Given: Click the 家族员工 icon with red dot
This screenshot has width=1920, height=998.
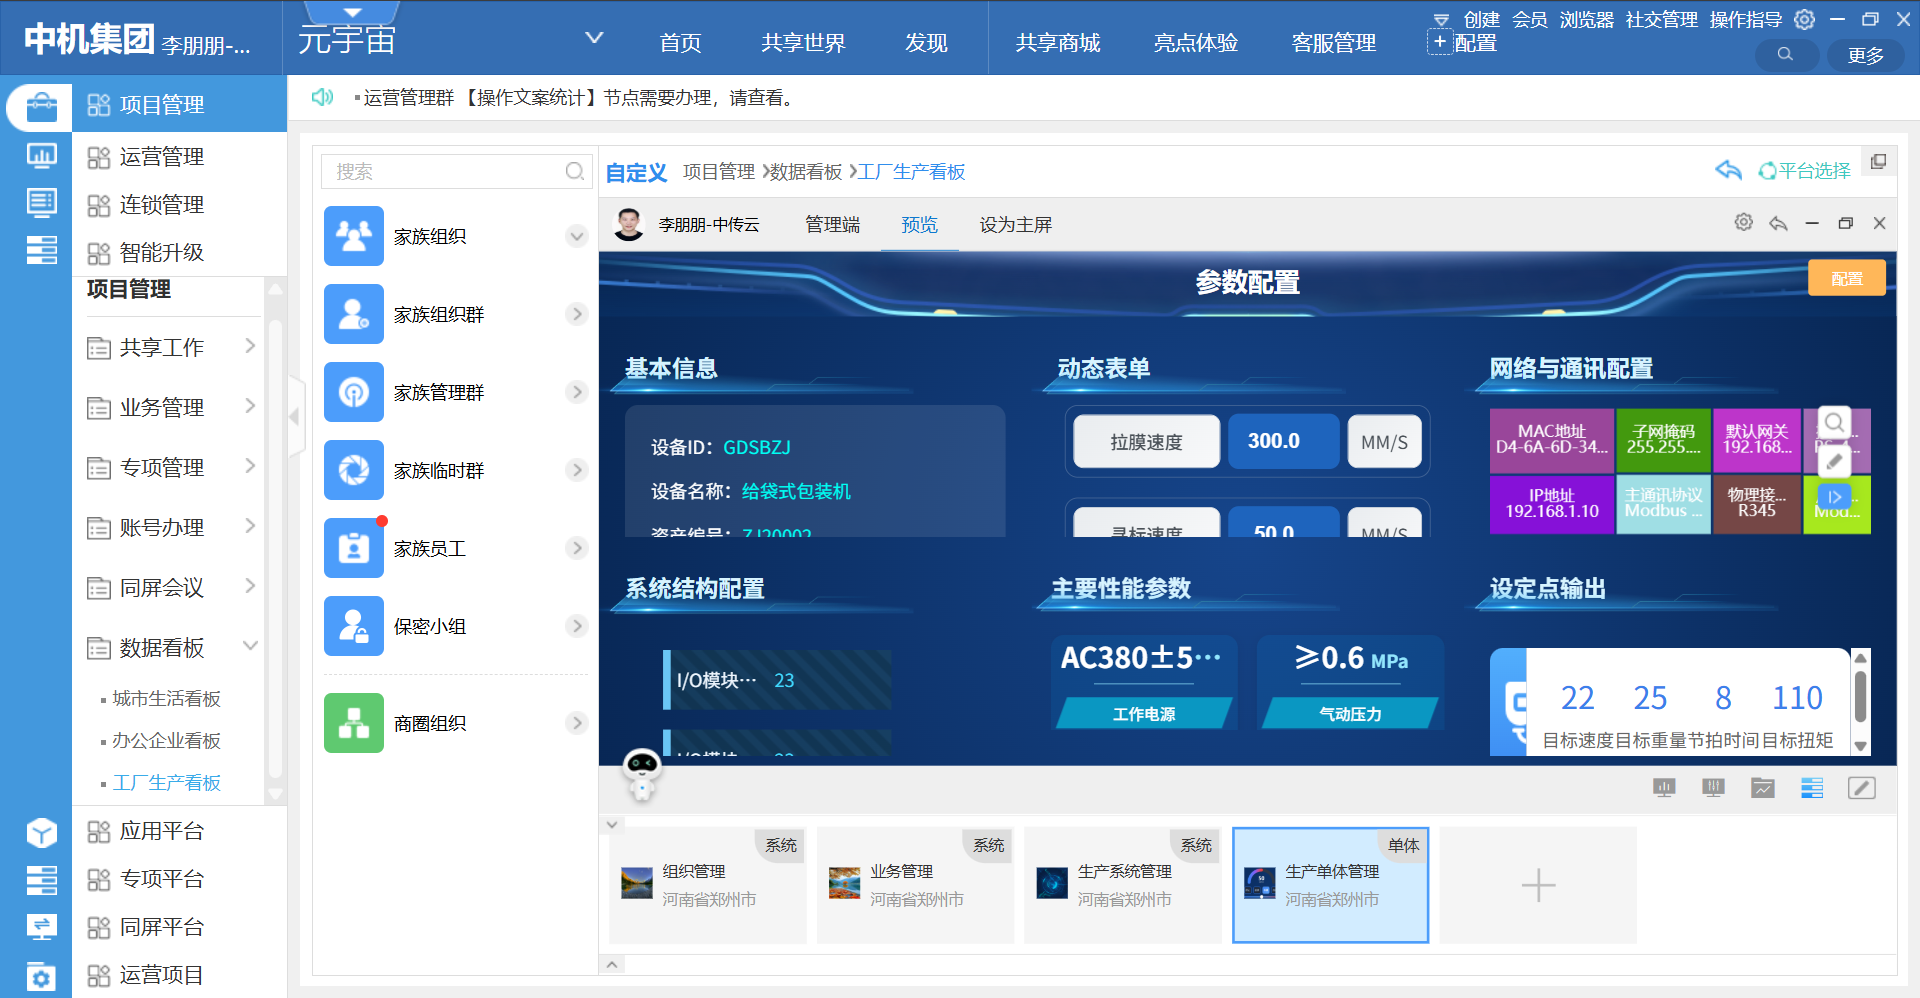Looking at the screenshot, I should point(354,548).
